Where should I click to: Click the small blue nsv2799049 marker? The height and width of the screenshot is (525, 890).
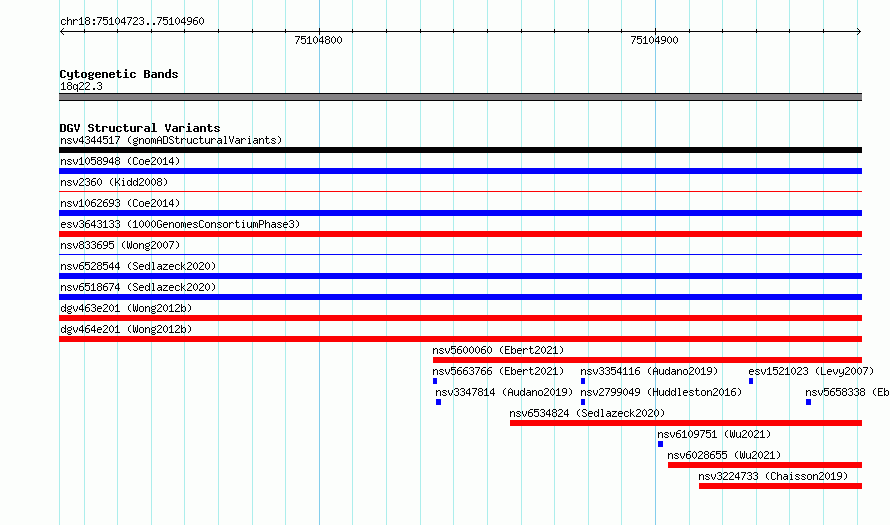pos(583,402)
